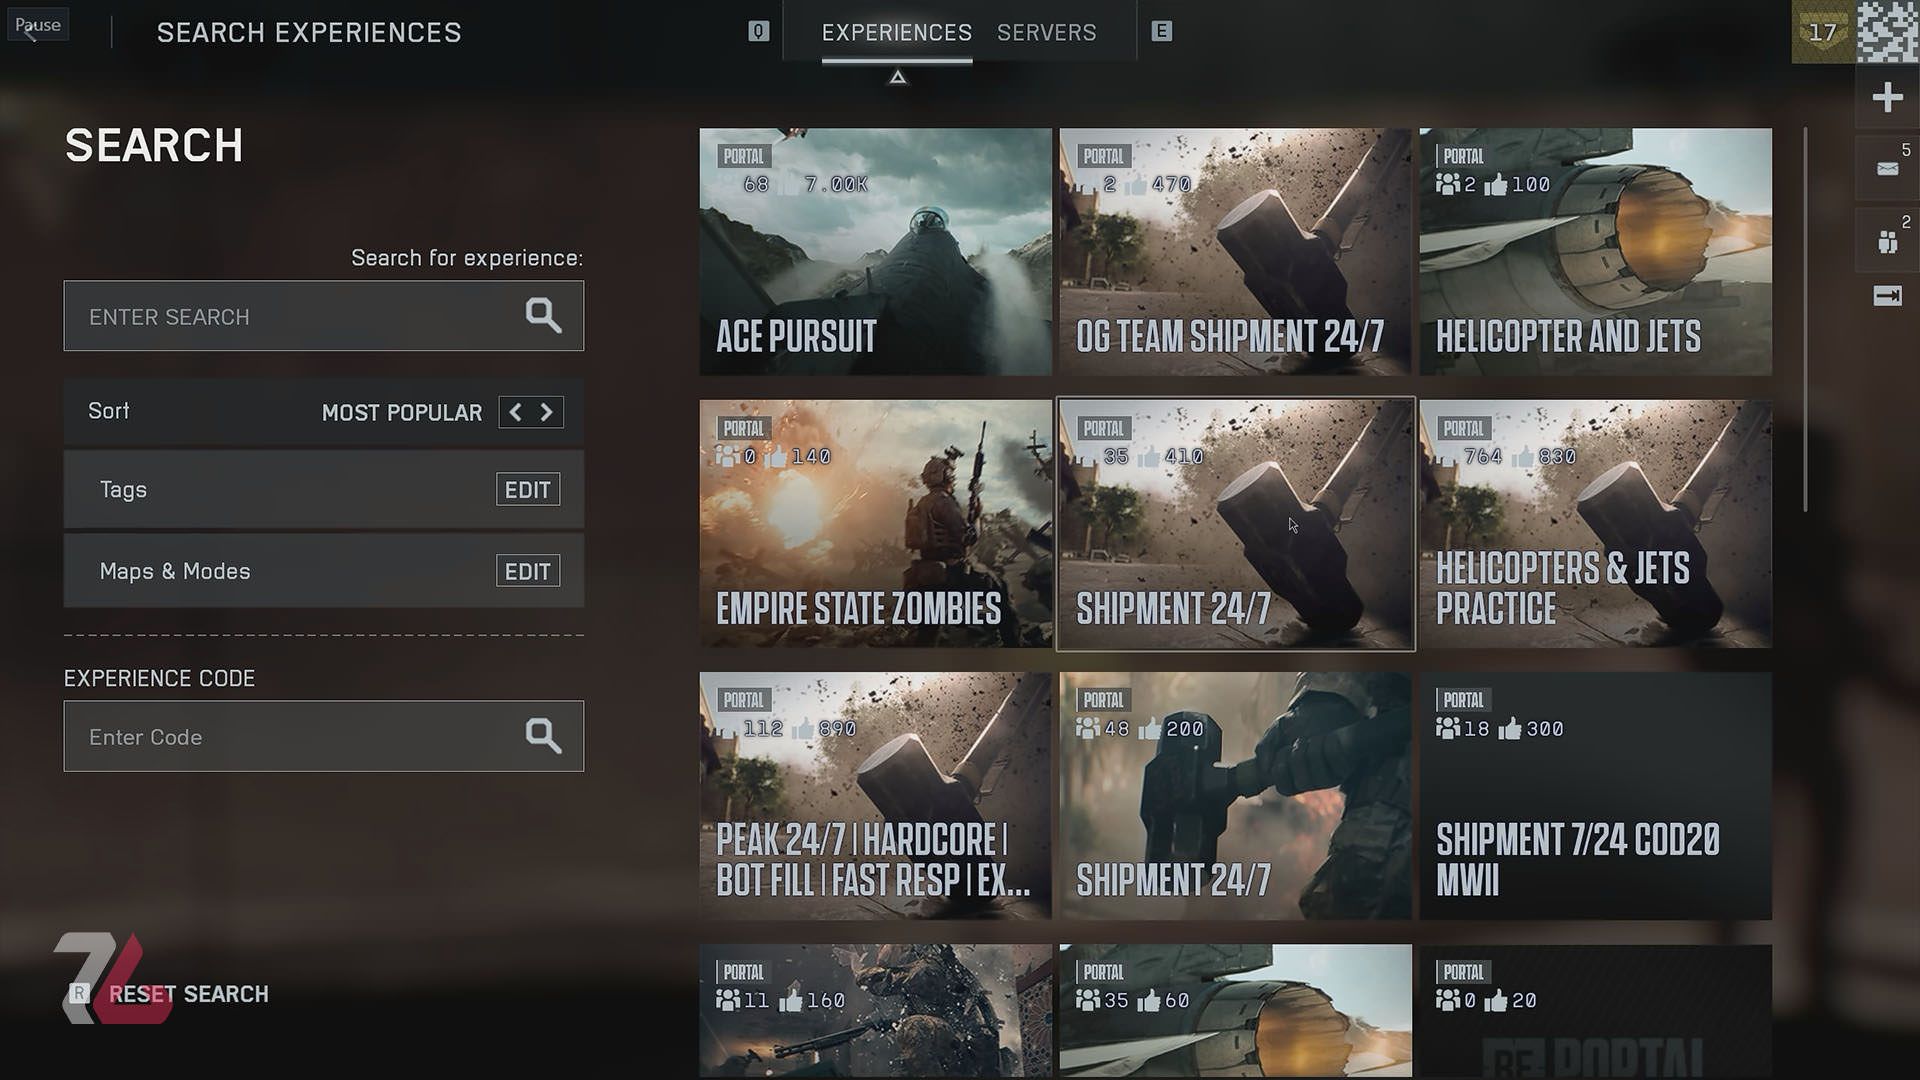Switch sort to next option with right chevron

pos(547,412)
